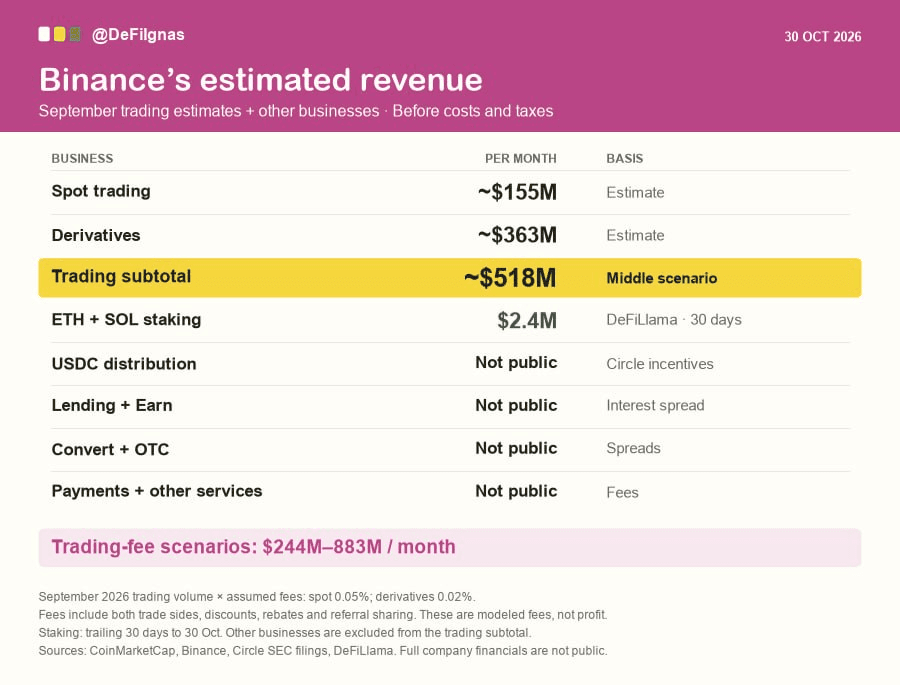Viewport: 900px width, 685px height.
Task: Click the Middle scenario label
Action: pyautogui.click(x=662, y=278)
